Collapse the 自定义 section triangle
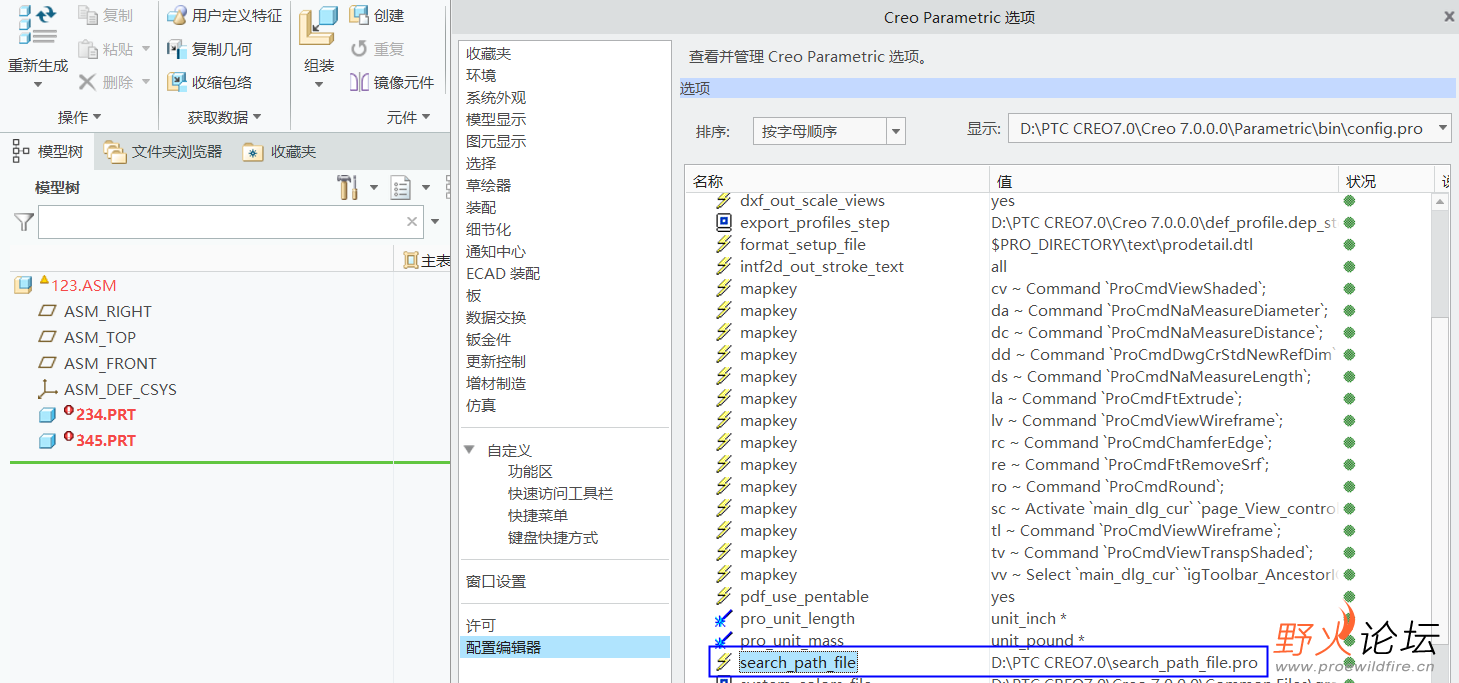Viewport: 1459px width, 683px height. tap(470, 450)
